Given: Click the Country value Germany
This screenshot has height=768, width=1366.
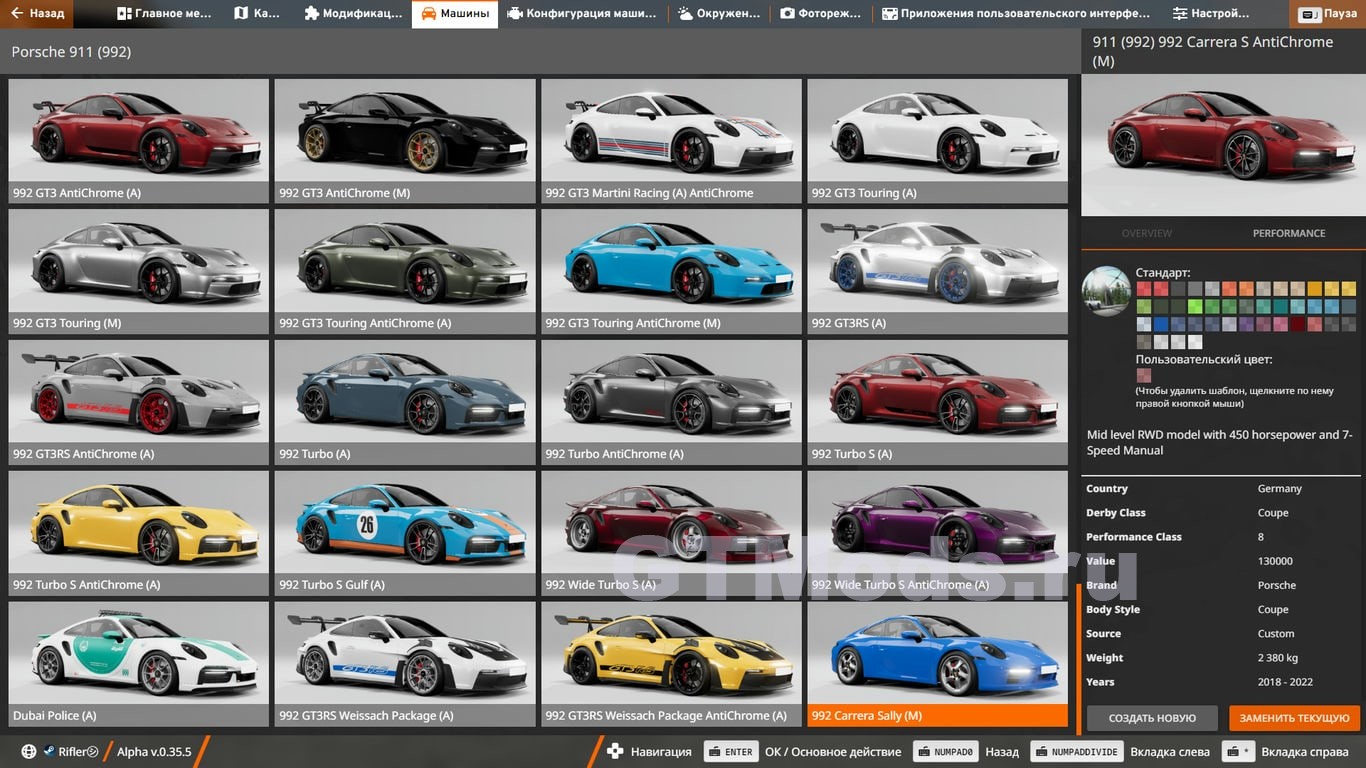Looking at the screenshot, I should tap(1280, 489).
